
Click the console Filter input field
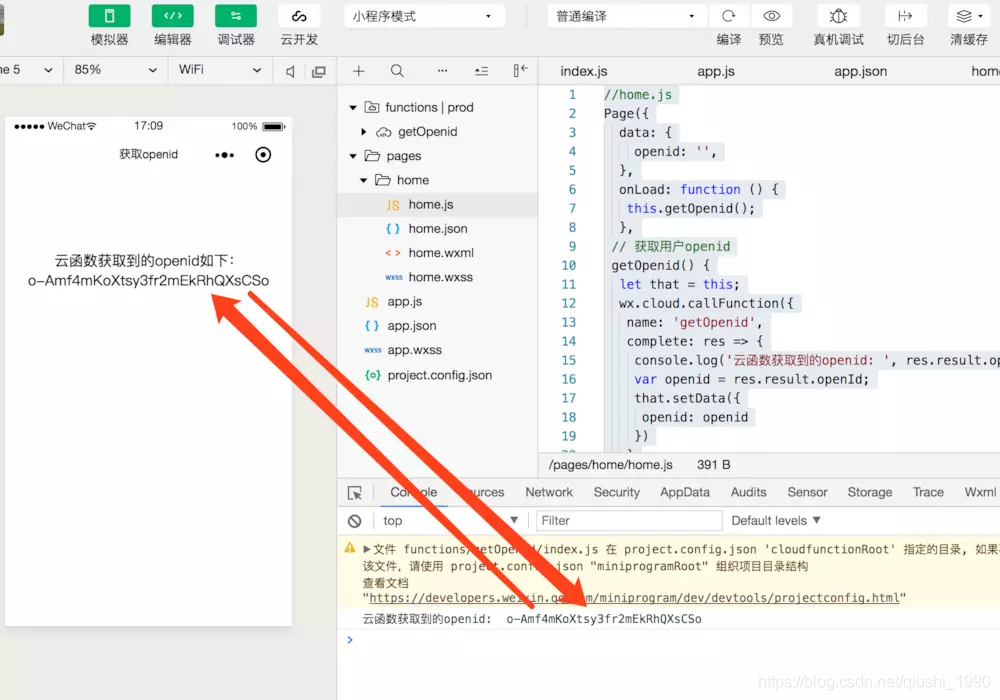pos(629,521)
